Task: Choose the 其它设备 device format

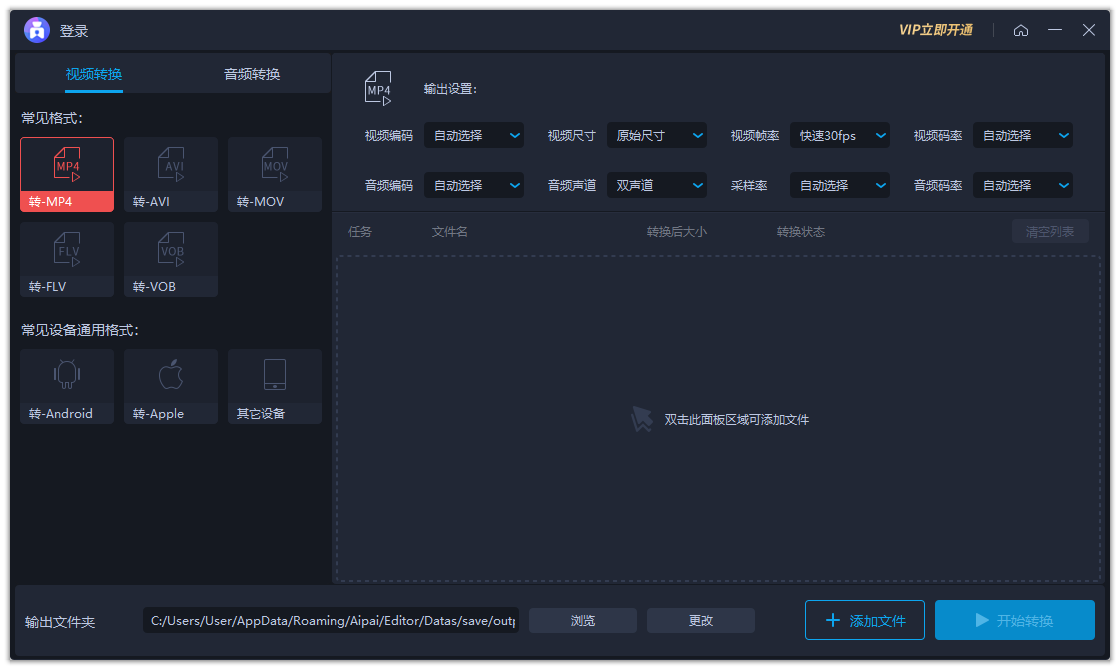Action: click(x=275, y=386)
